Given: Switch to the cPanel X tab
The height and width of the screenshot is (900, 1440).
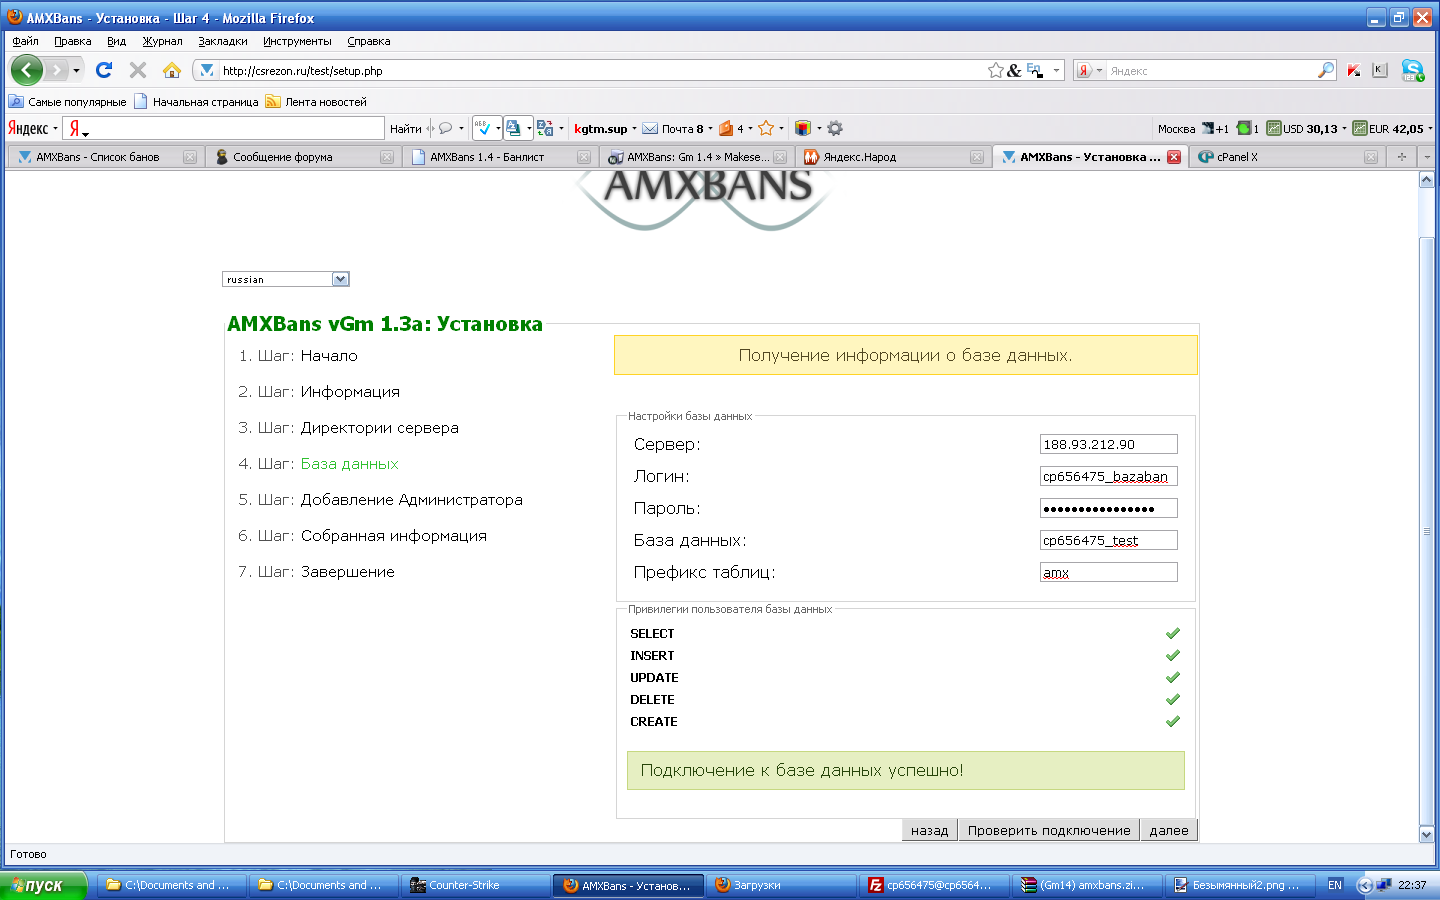Looking at the screenshot, I should click(x=1287, y=157).
